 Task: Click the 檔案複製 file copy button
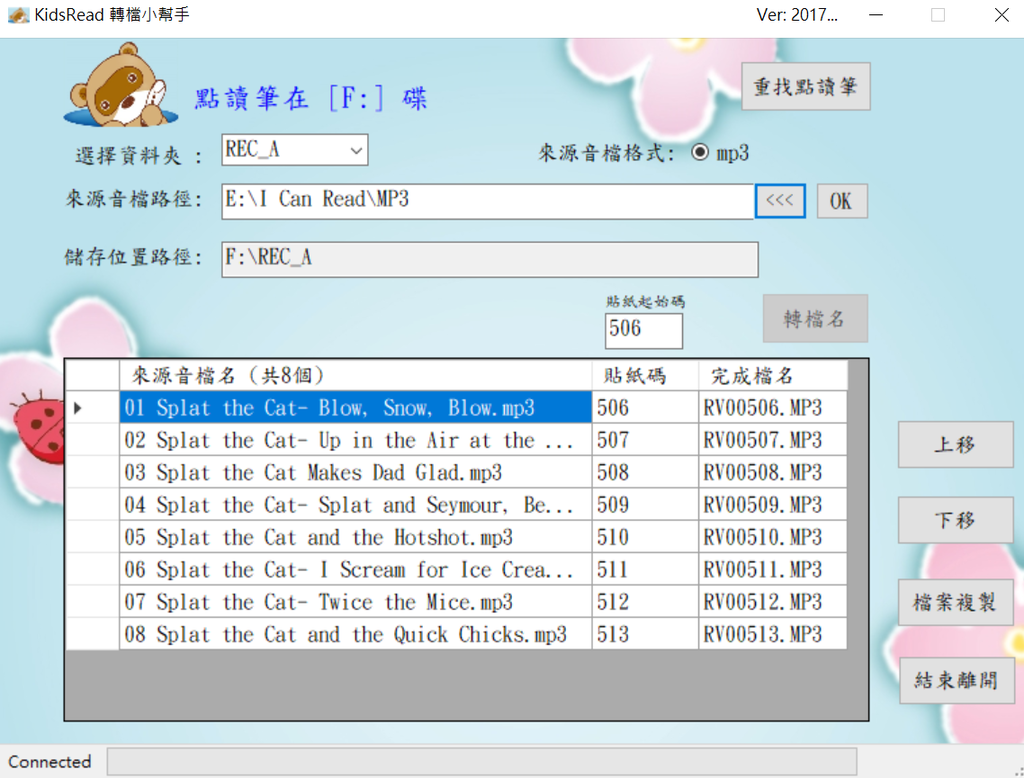click(x=955, y=602)
